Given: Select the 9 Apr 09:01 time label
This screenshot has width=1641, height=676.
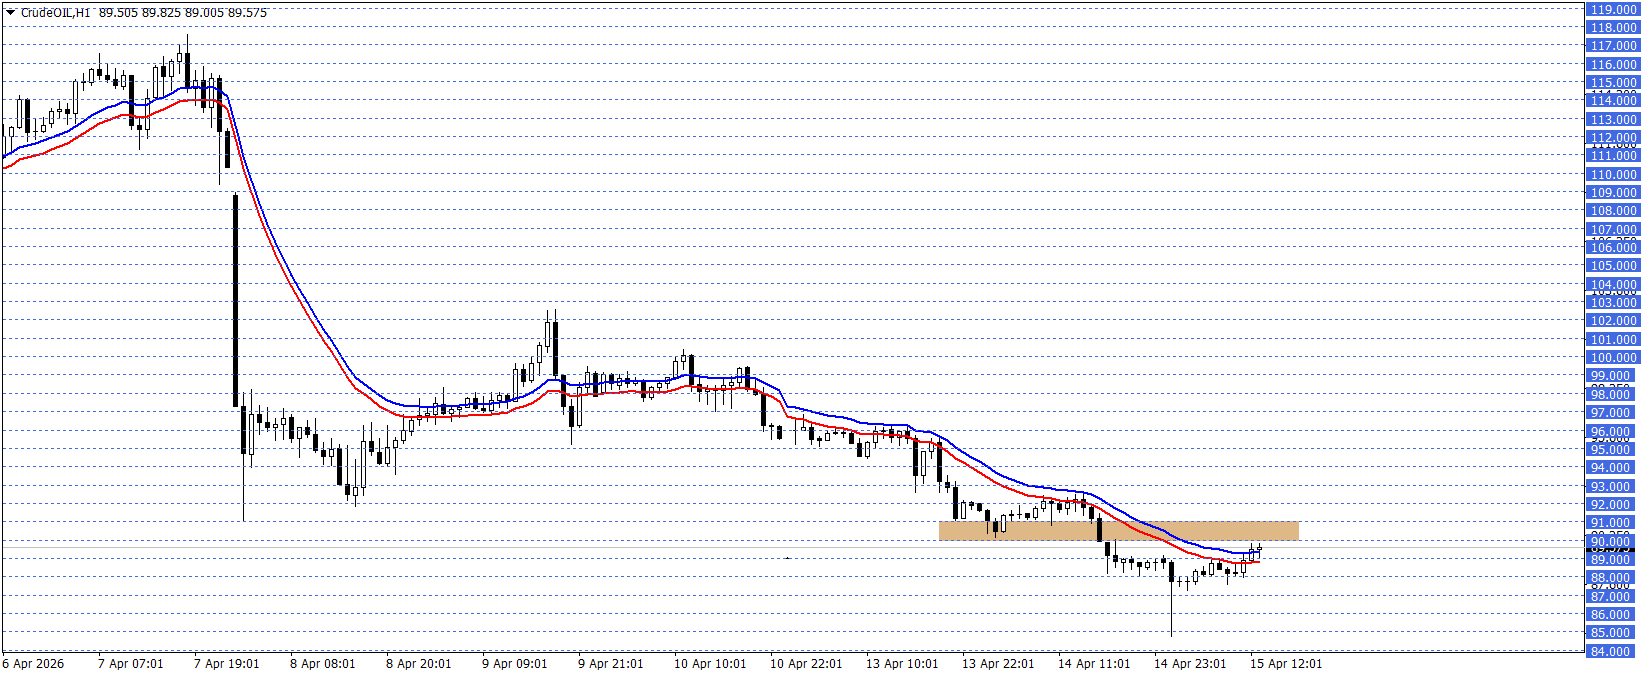Looking at the screenshot, I should (514, 664).
